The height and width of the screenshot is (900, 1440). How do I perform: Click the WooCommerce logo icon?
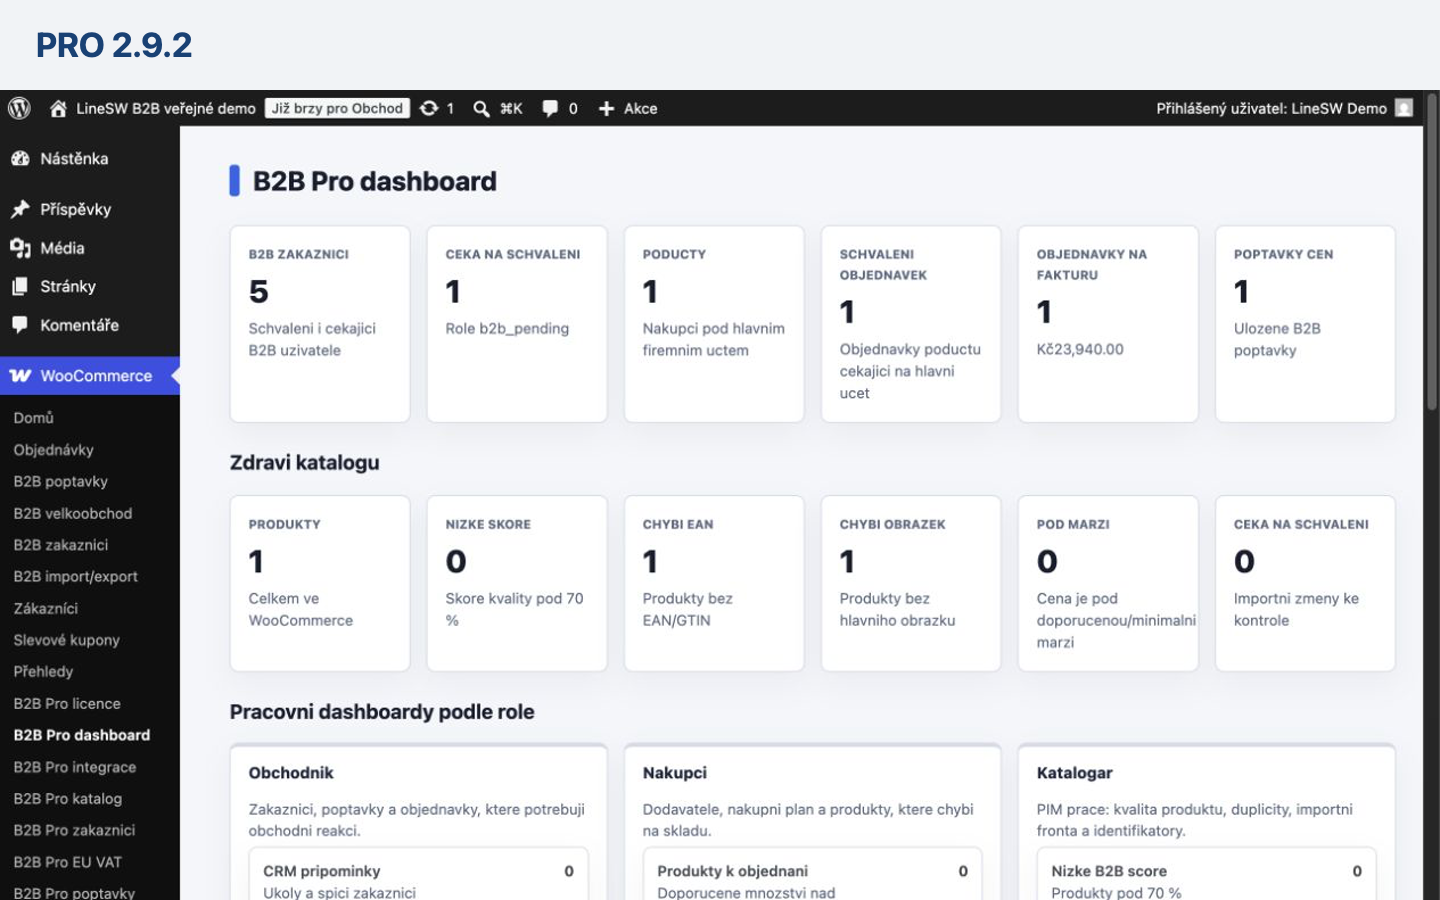(20, 376)
